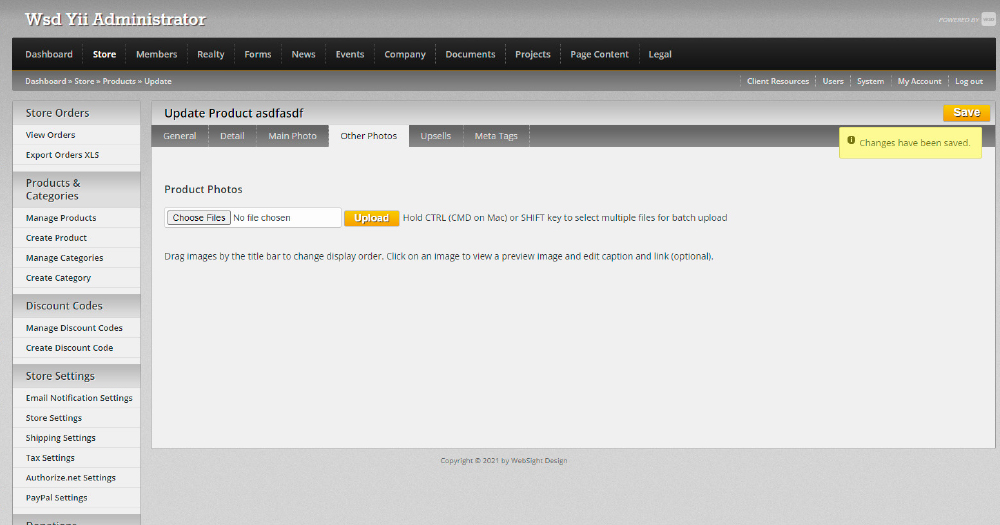Screen dimensions: 1000x525
Task: Go to the Legal section
Action: tap(660, 54)
